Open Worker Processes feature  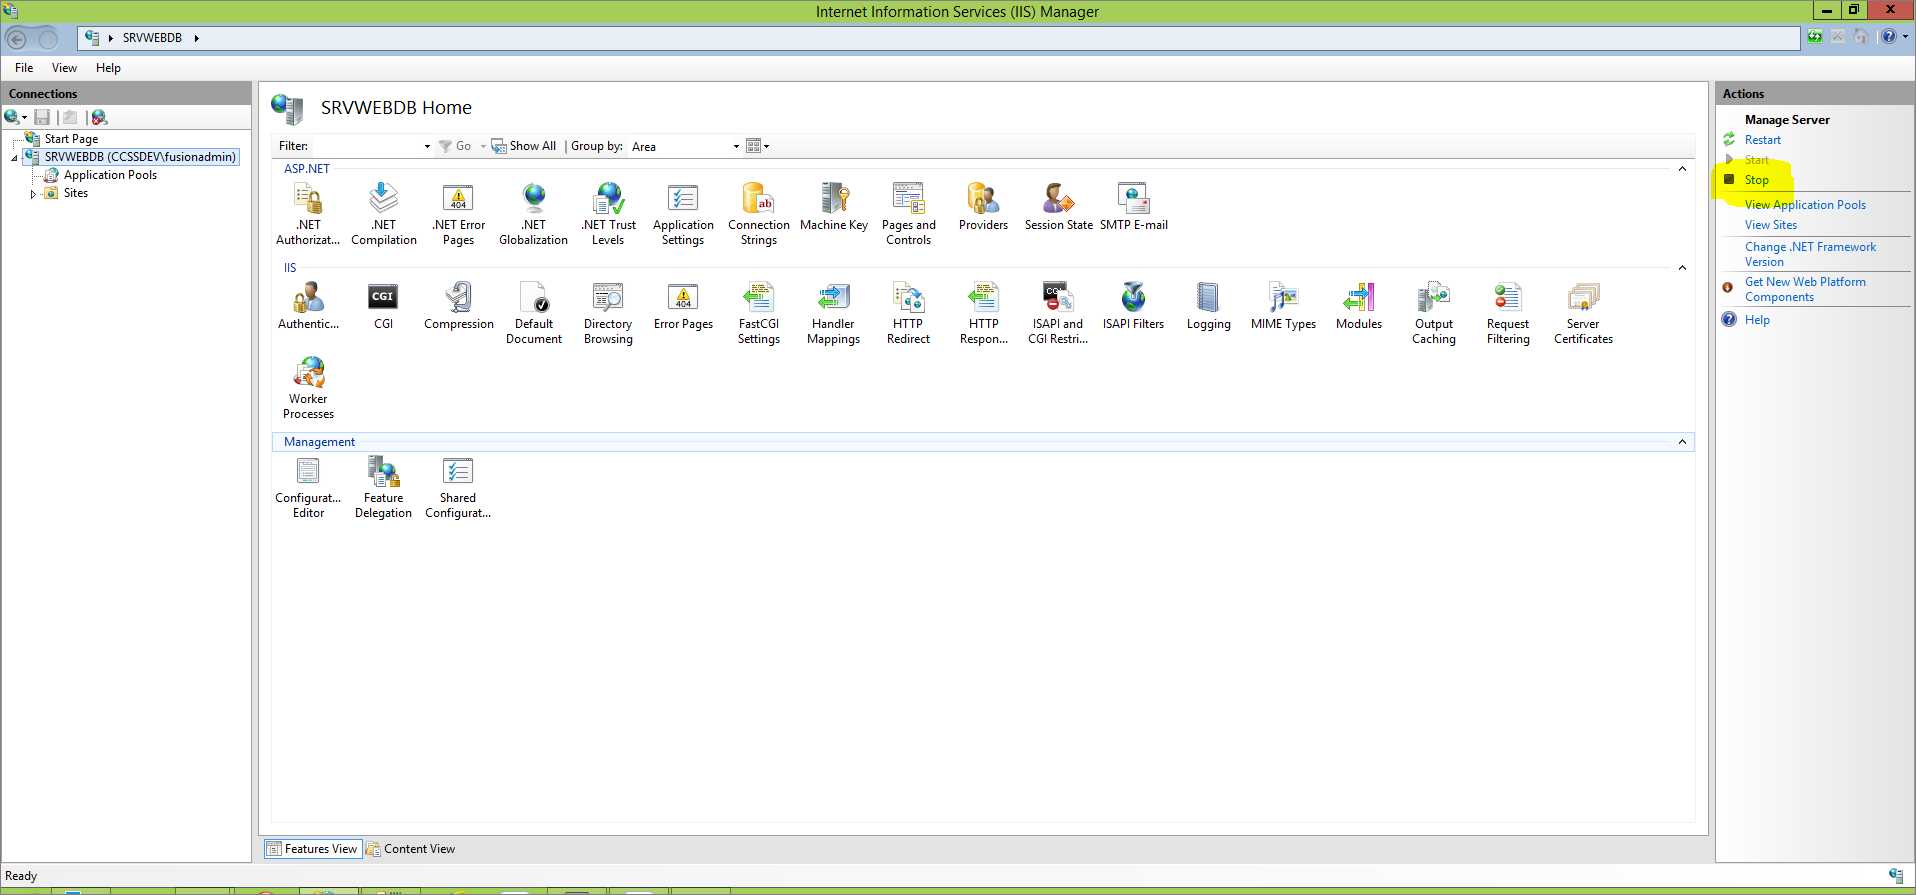coord(308,388)
